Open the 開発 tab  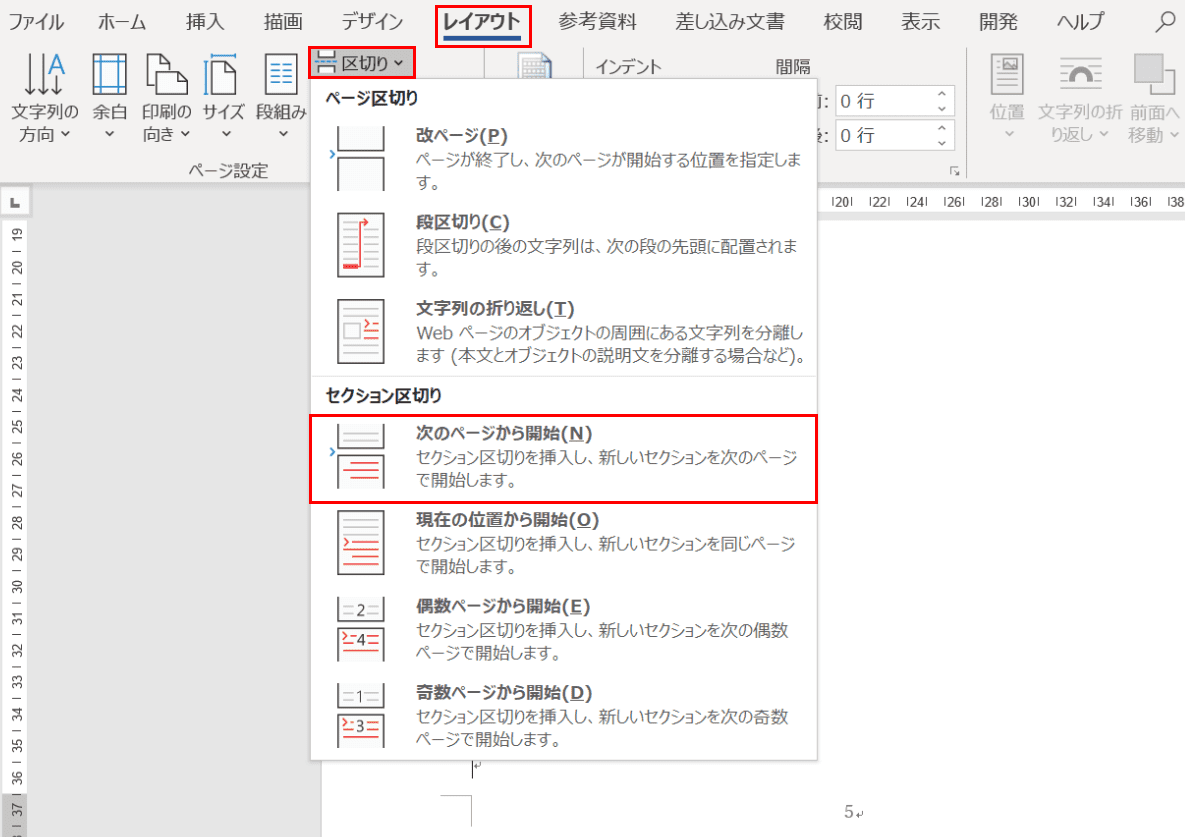[998, 22]
